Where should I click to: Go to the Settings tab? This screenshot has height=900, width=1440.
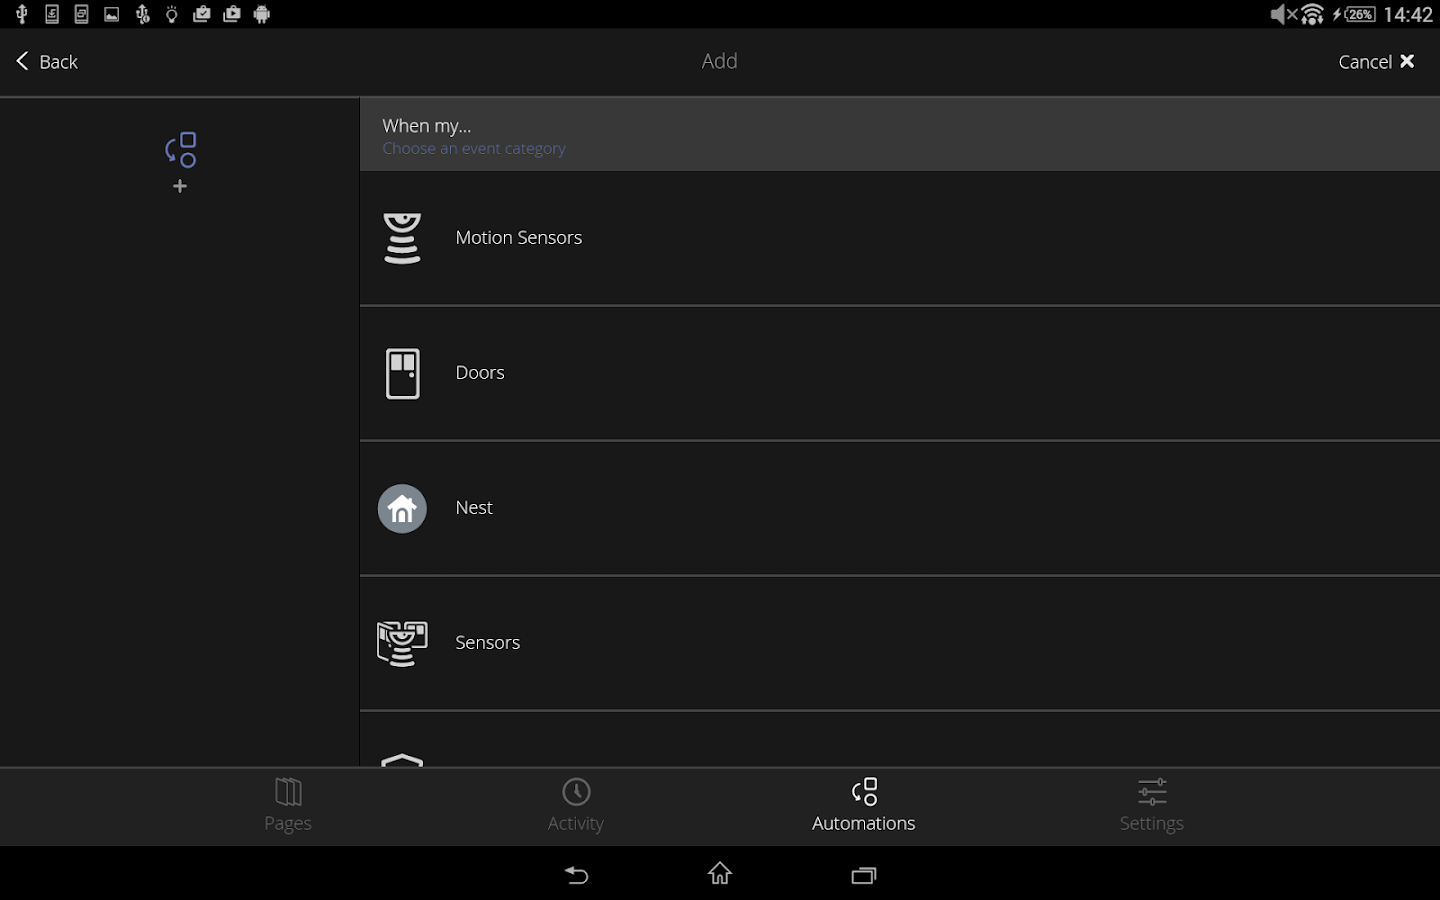pyautogui.click(x=1152, y=806)
